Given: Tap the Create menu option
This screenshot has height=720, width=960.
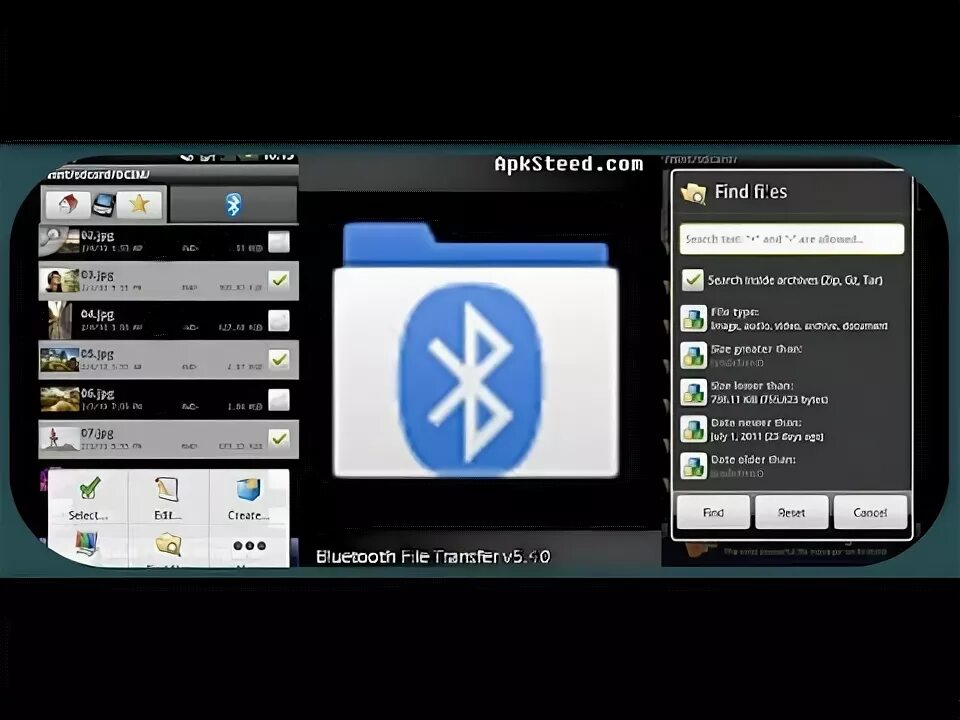Looking at the screenshot, I should pos(249,497).
